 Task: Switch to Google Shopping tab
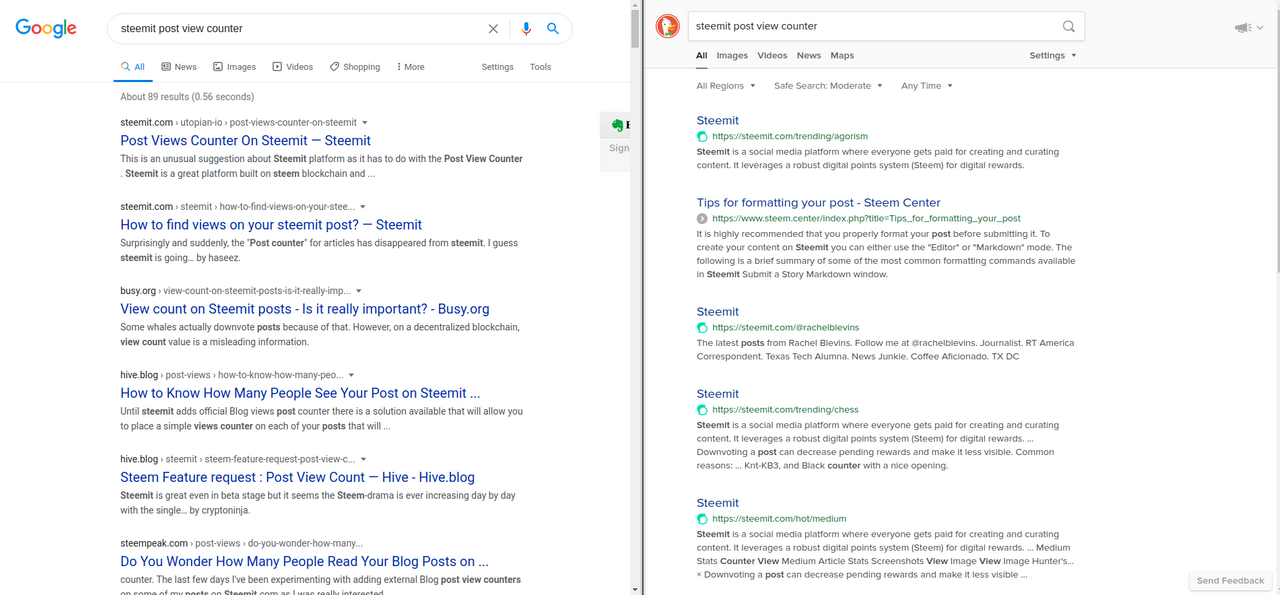tap(355, 67)
